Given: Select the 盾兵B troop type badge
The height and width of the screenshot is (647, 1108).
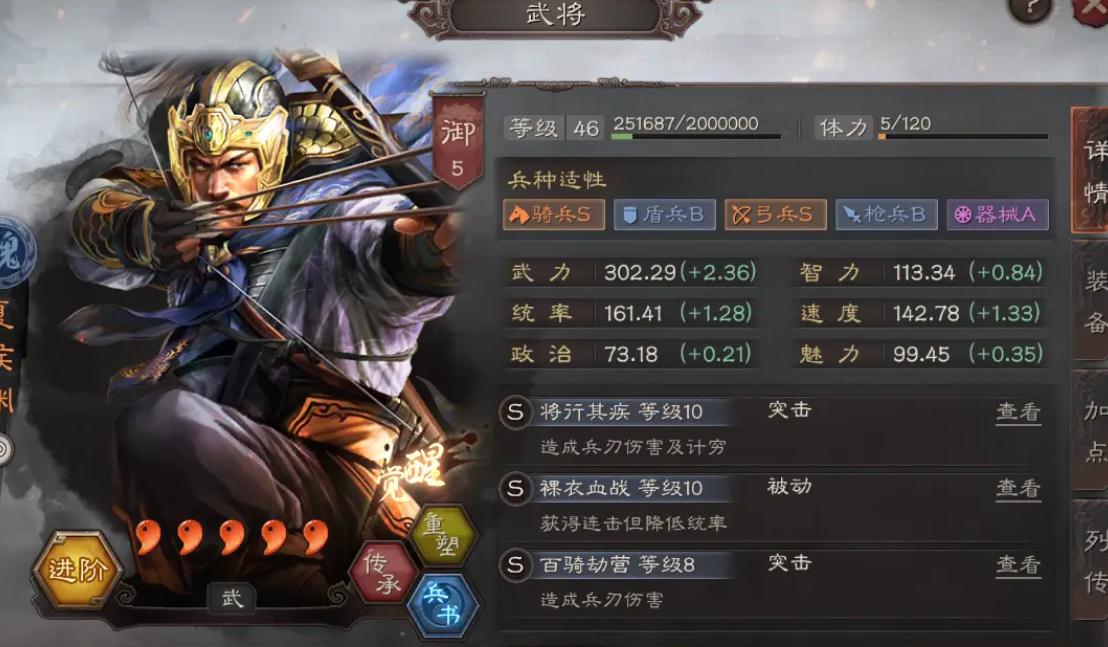Looking at the screenshot, I should pos(664,215).
